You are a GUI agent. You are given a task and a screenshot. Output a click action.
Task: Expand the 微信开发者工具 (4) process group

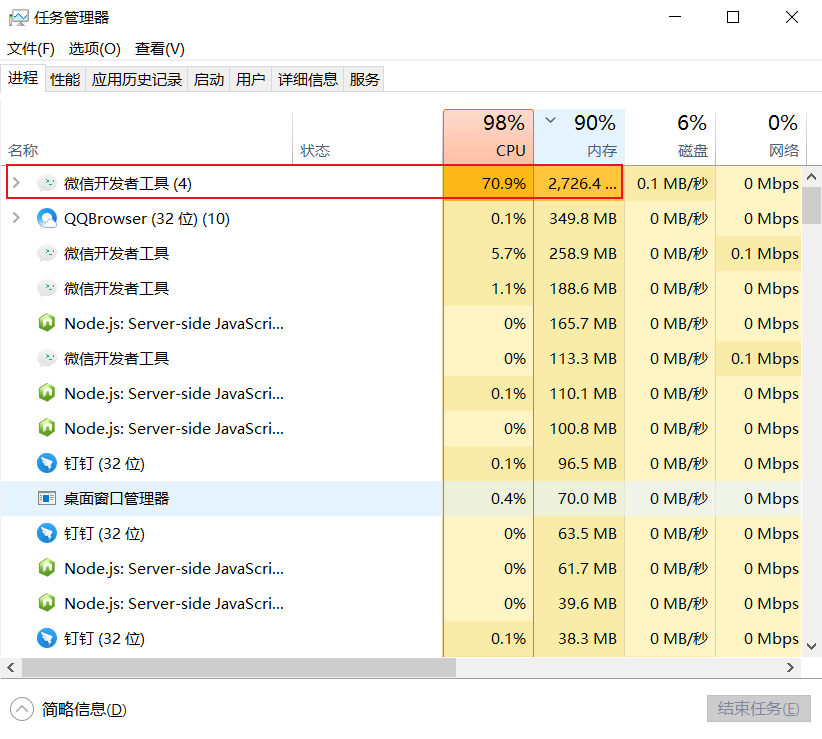coord(16,183)
